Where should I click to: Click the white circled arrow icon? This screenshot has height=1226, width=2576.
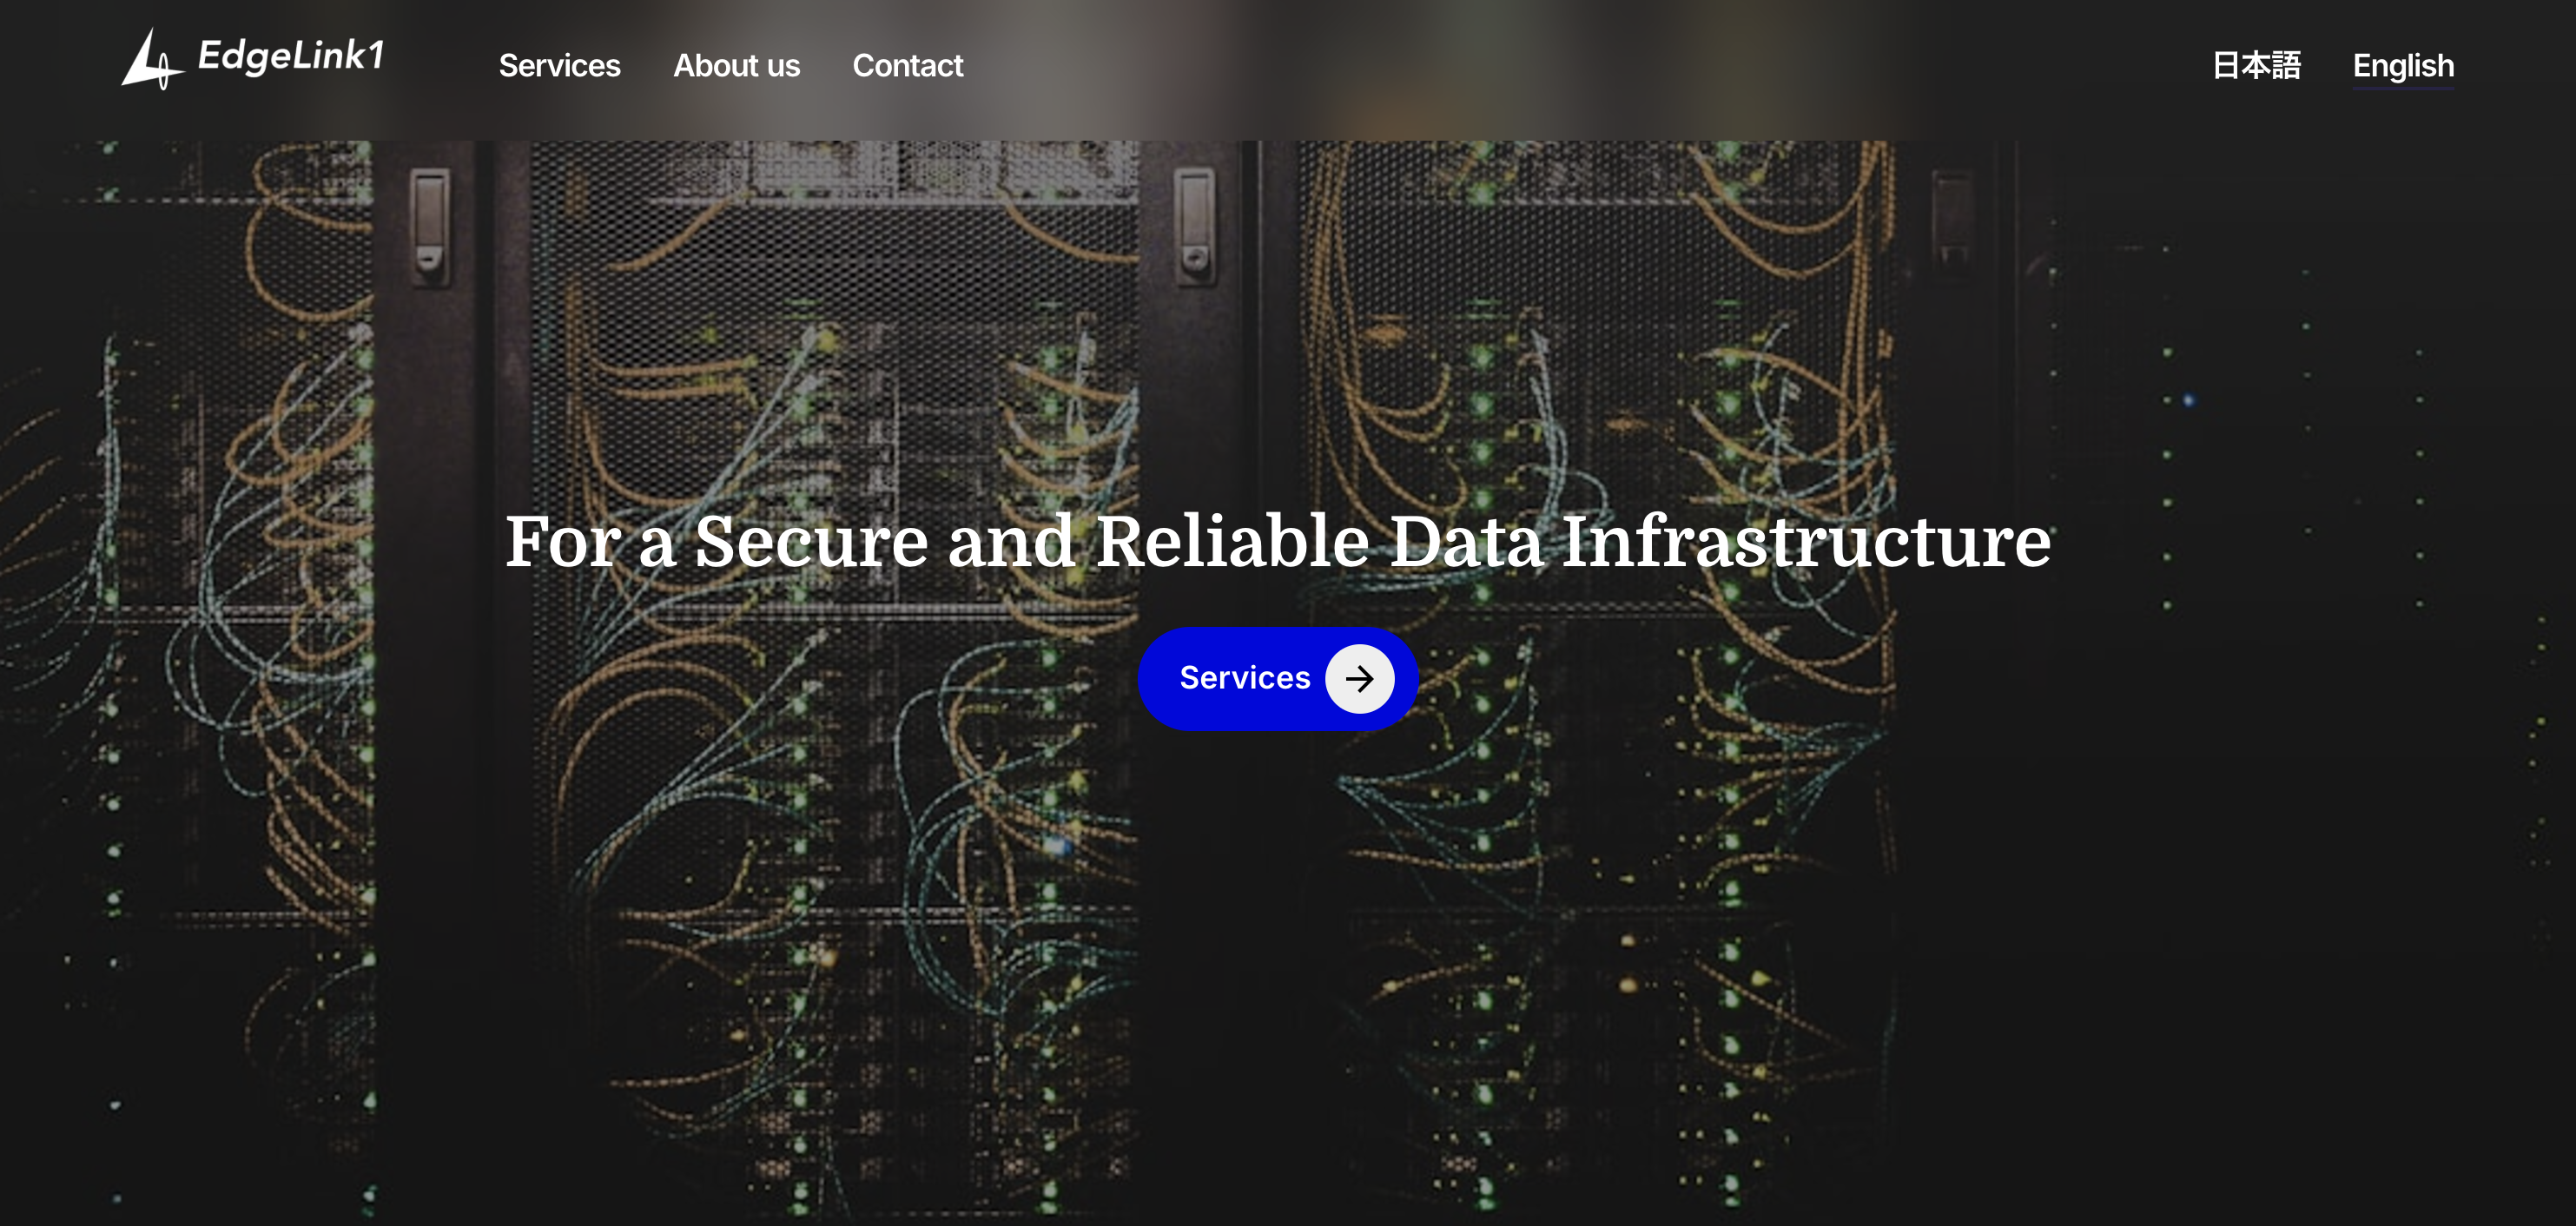[x=1359, y=679]
